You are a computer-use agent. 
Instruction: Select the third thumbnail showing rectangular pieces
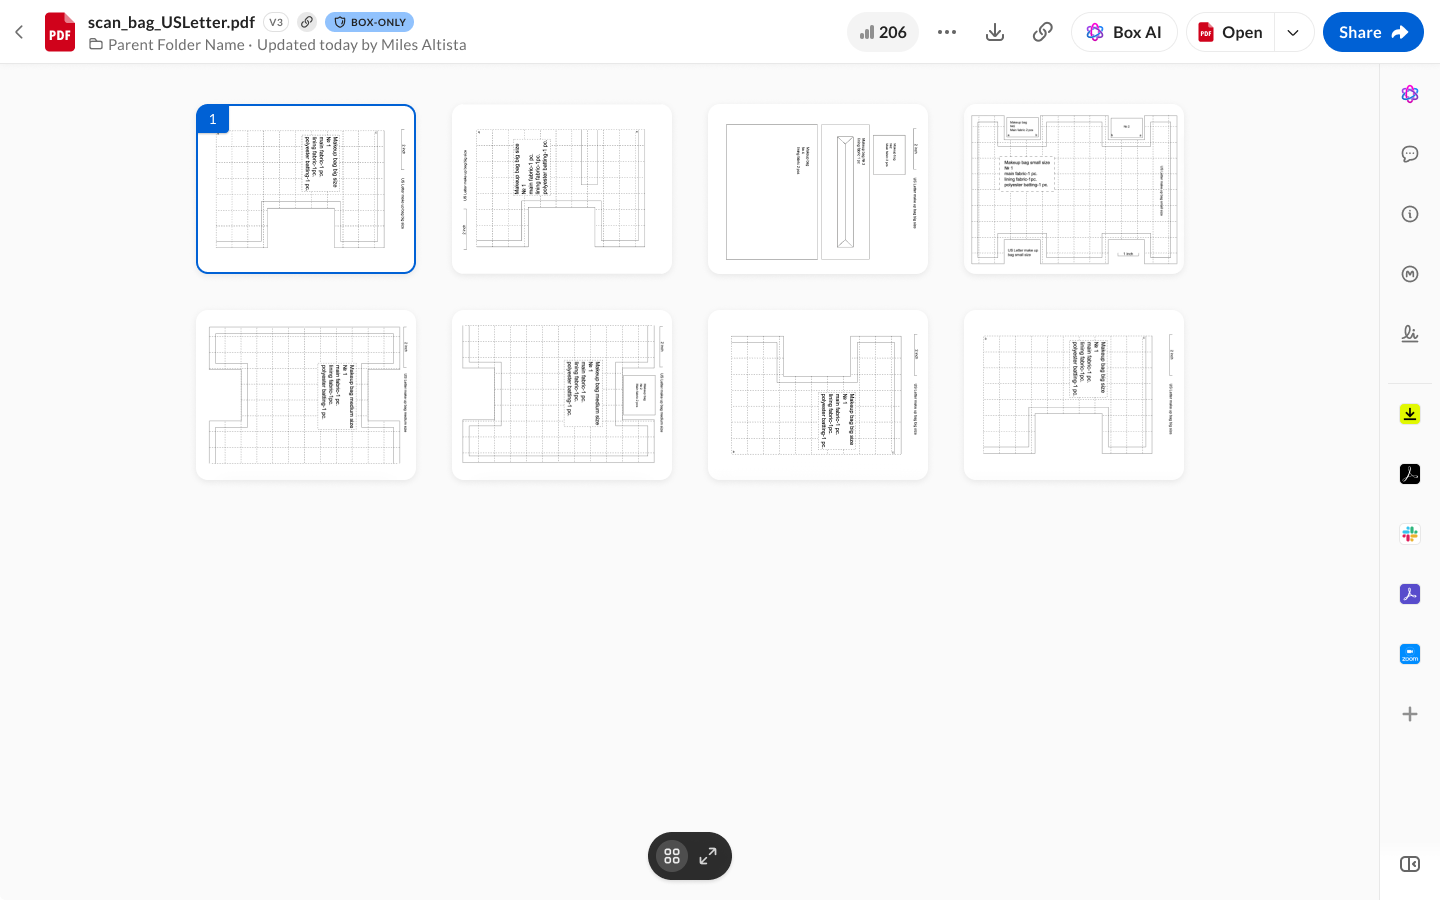[818, 189]
